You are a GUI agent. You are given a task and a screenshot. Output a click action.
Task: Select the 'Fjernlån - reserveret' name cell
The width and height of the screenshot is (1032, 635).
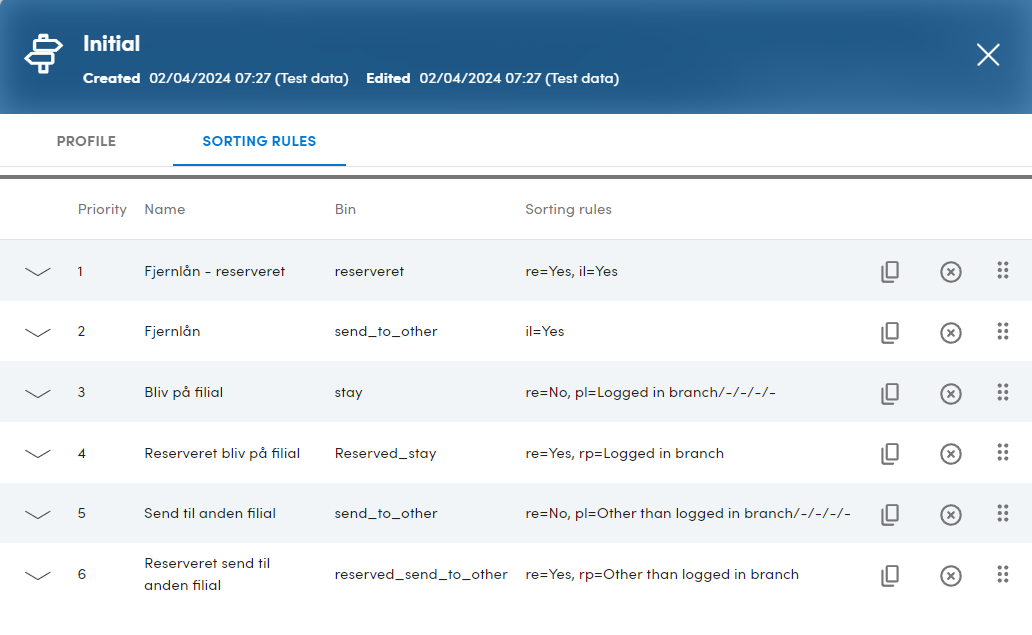pyautogui.click(x=215, y=271)
